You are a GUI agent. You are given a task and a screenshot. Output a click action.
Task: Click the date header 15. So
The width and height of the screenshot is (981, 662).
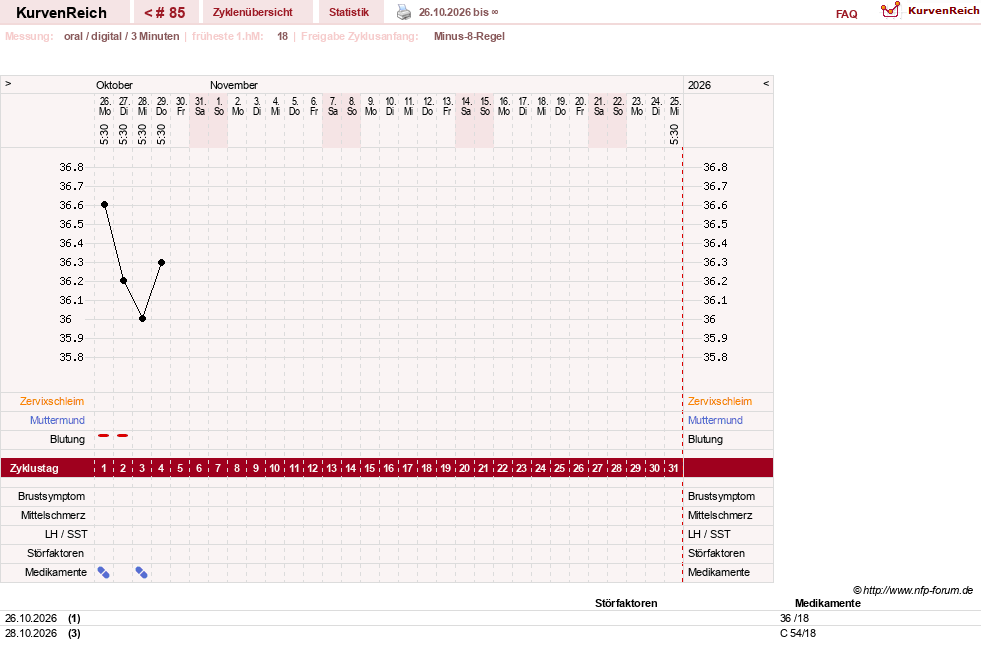485,106
